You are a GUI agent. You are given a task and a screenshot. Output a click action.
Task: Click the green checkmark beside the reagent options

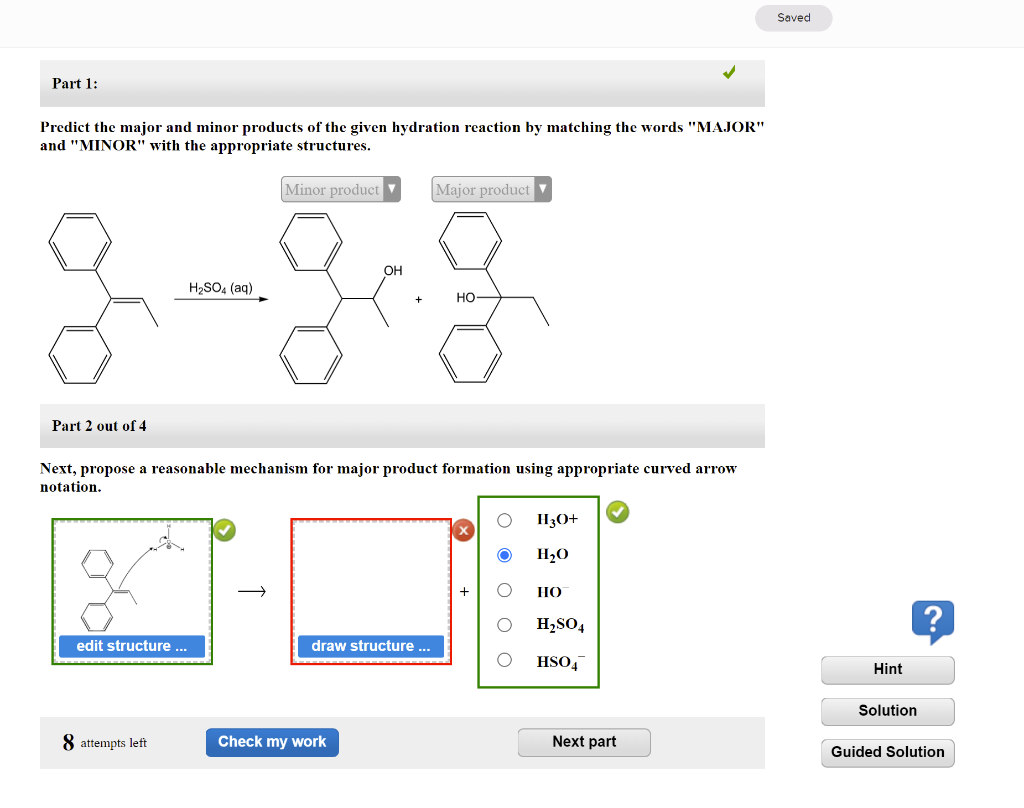click(x=617, y=512)
